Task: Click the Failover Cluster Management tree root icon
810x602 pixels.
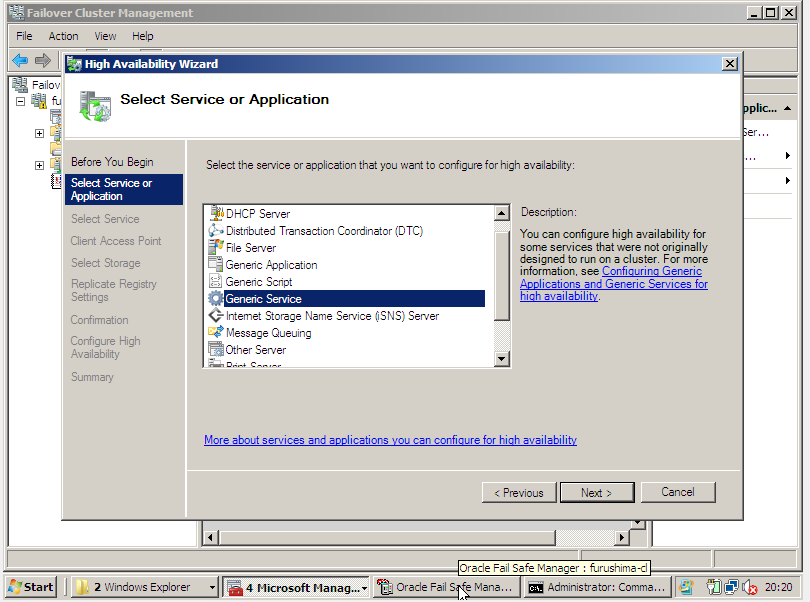Action: 20,85
